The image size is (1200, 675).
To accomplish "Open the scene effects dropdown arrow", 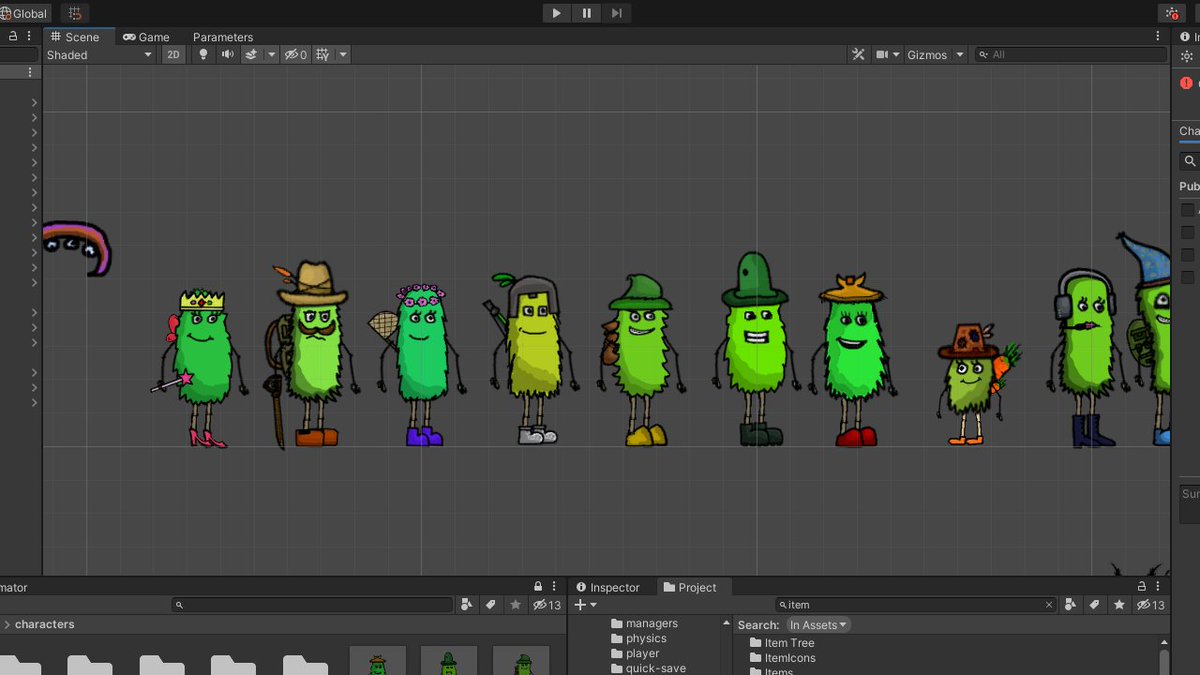I will 271,55.
